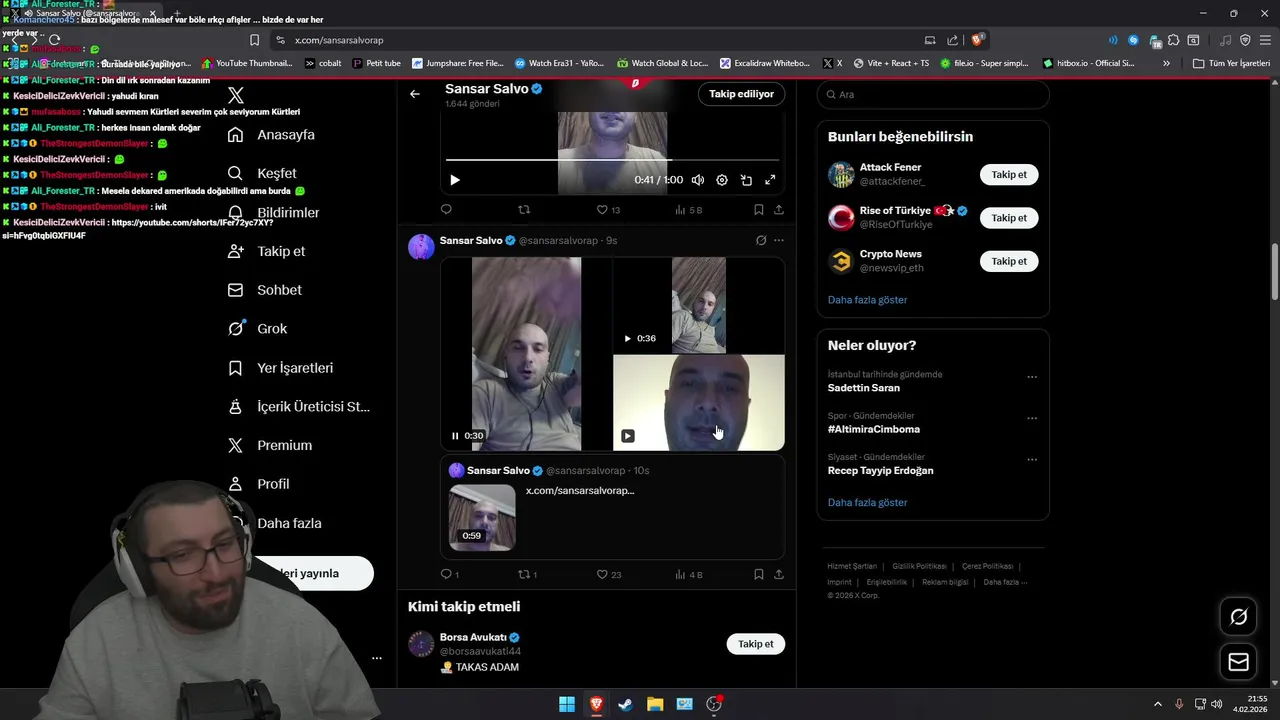Mute the top video volume

(x=698, y=180)
